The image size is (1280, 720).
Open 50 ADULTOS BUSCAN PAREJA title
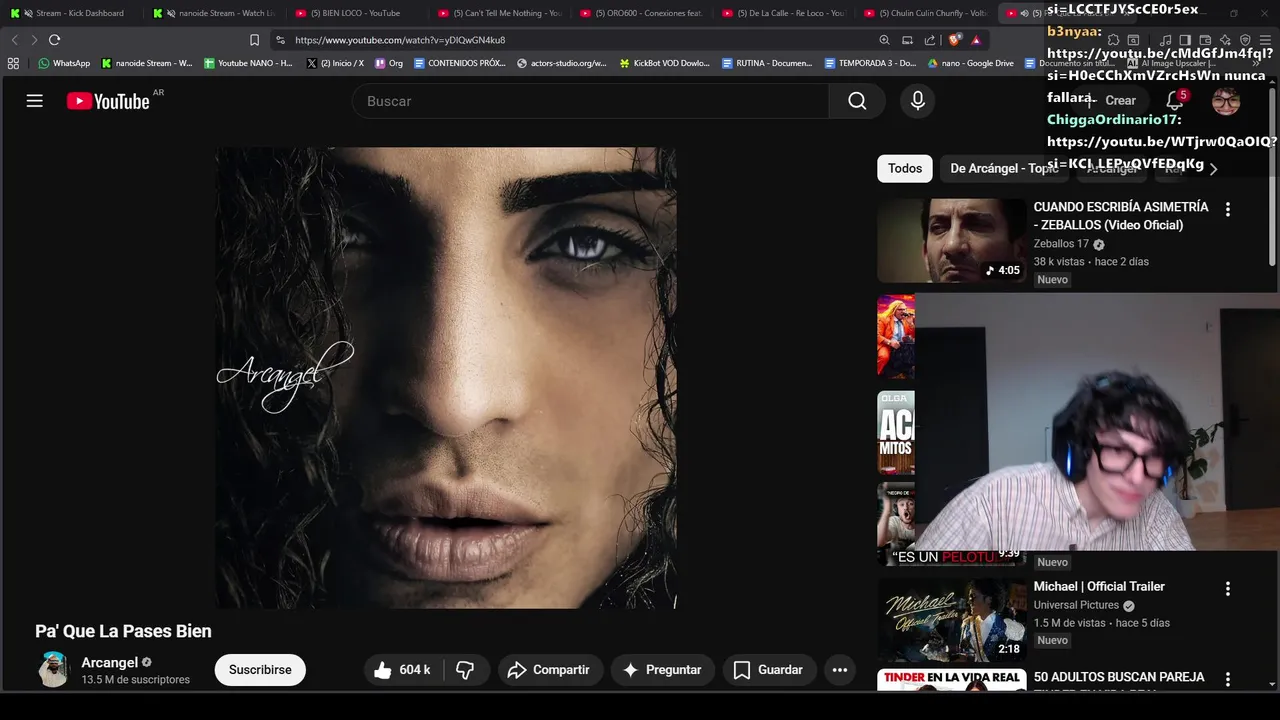(1119, 677)
